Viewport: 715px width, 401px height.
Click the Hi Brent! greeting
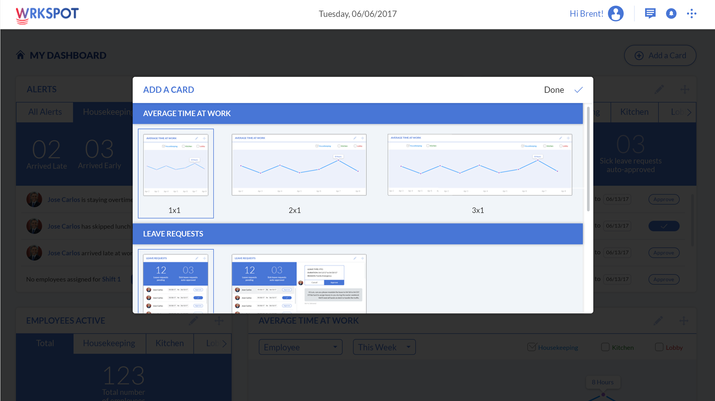[x=586, y=14]
